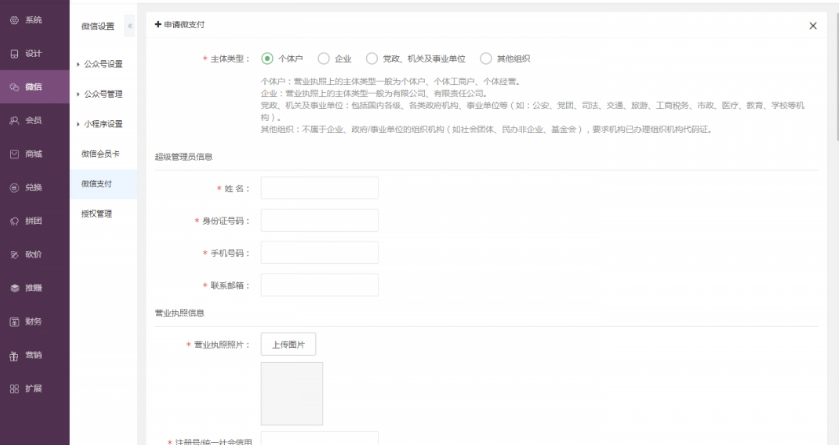
Task: Choose 党政、机关及事业单位 subject type
Action: [x=372, y=59]
